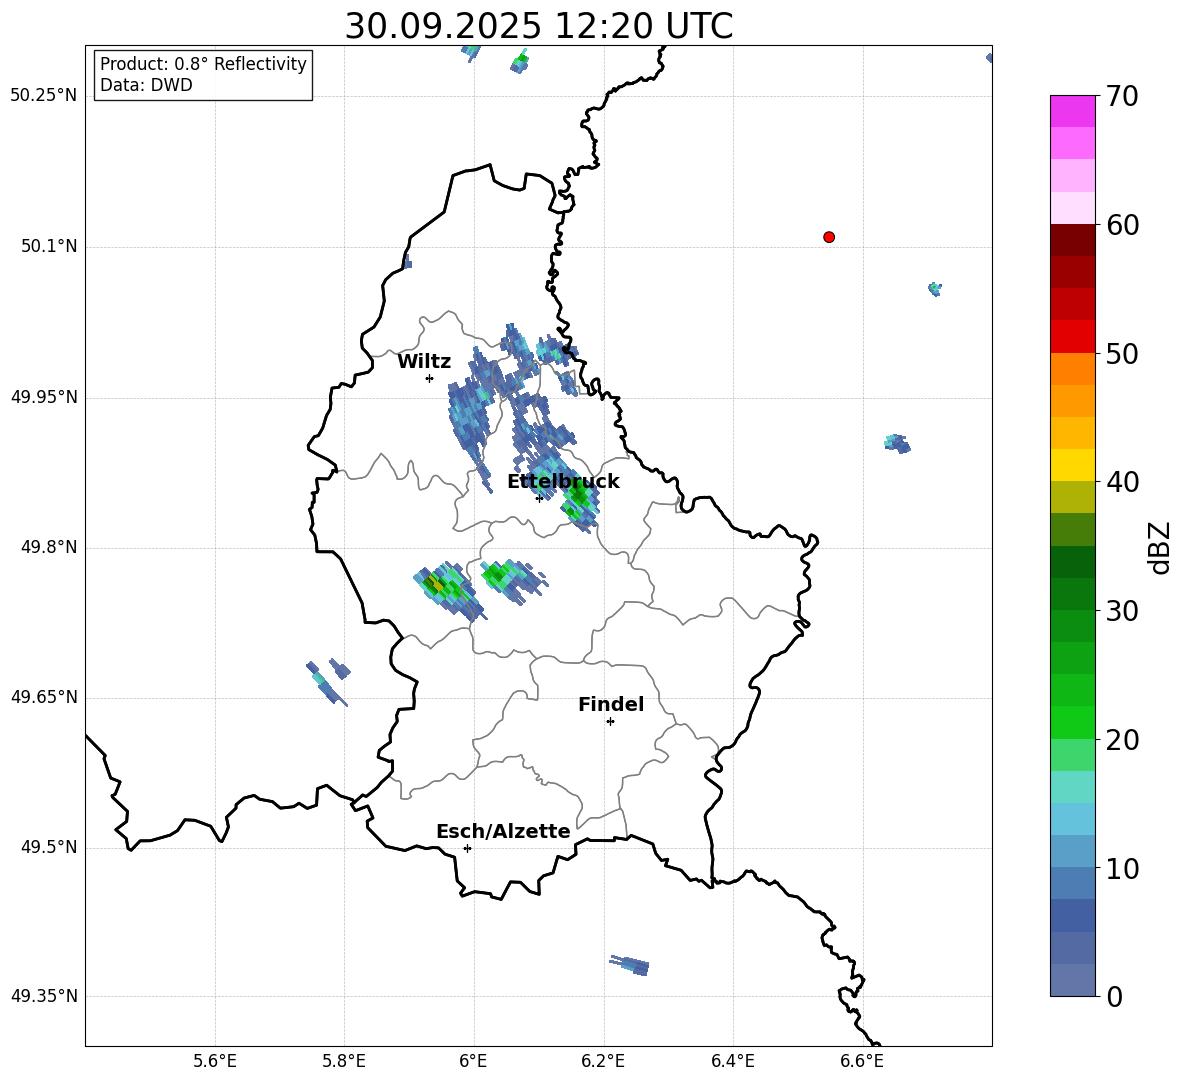Click the 40 label on the colorbar
1184x1081 pixels.
[1122, 482]
